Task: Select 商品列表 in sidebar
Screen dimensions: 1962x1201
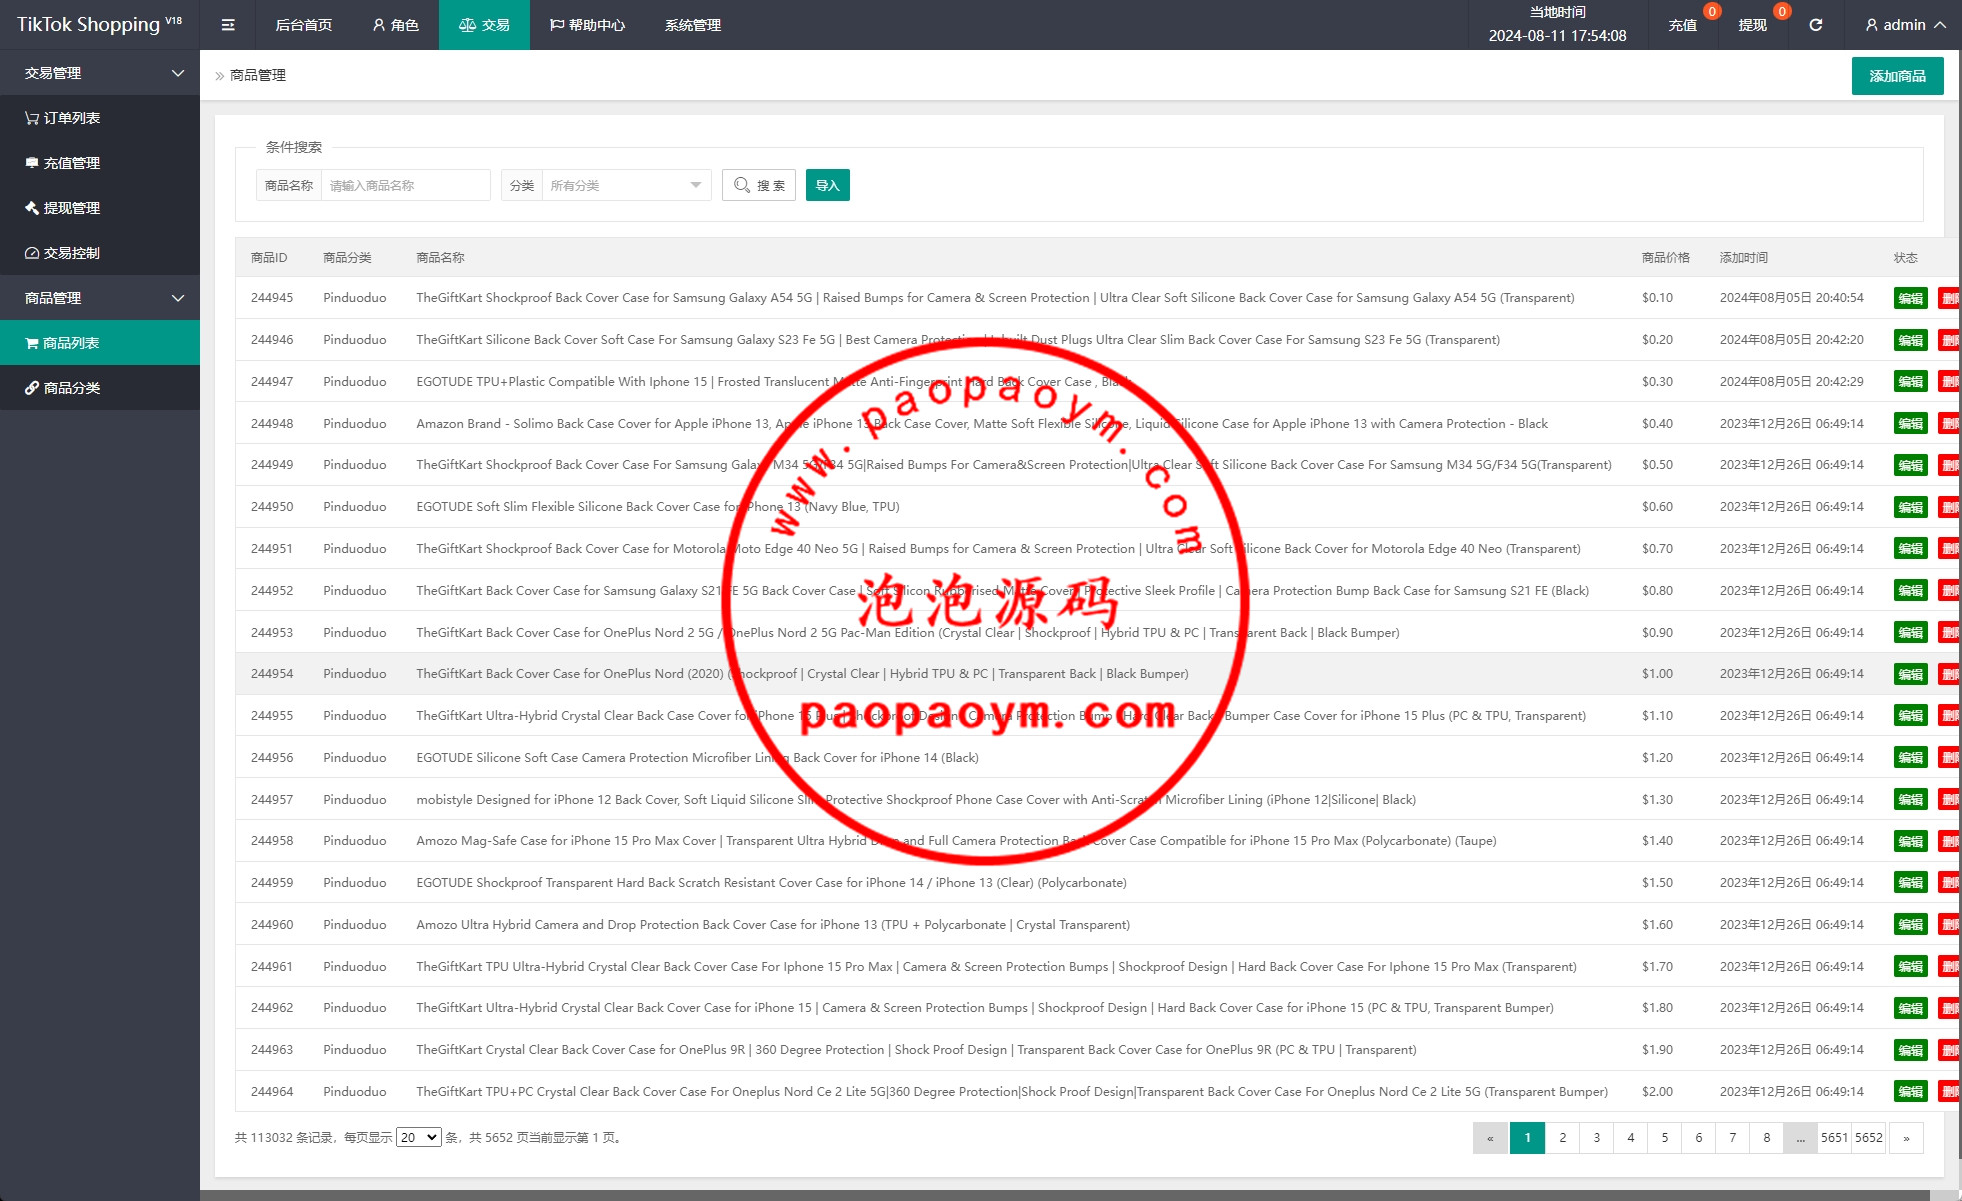Action: coord(100,343)
